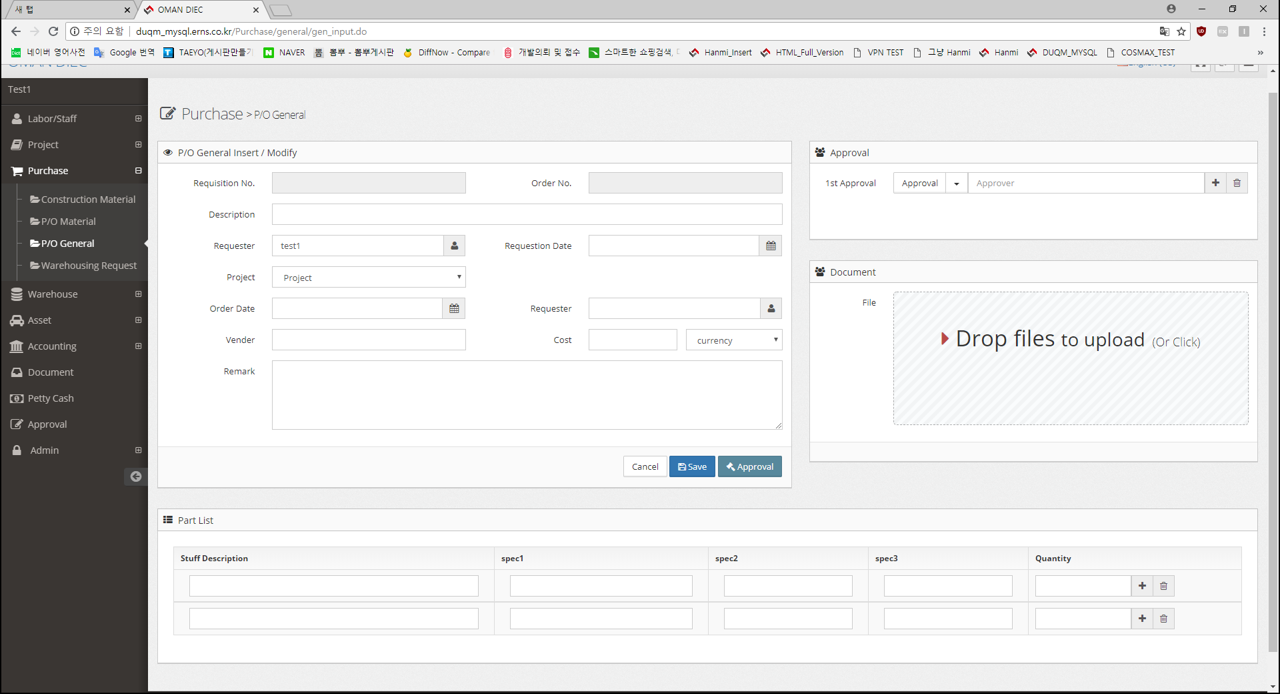Open the 1st Approval type dropdown arrow
This screenshot has height=694, width=1280.
[956, 183]
